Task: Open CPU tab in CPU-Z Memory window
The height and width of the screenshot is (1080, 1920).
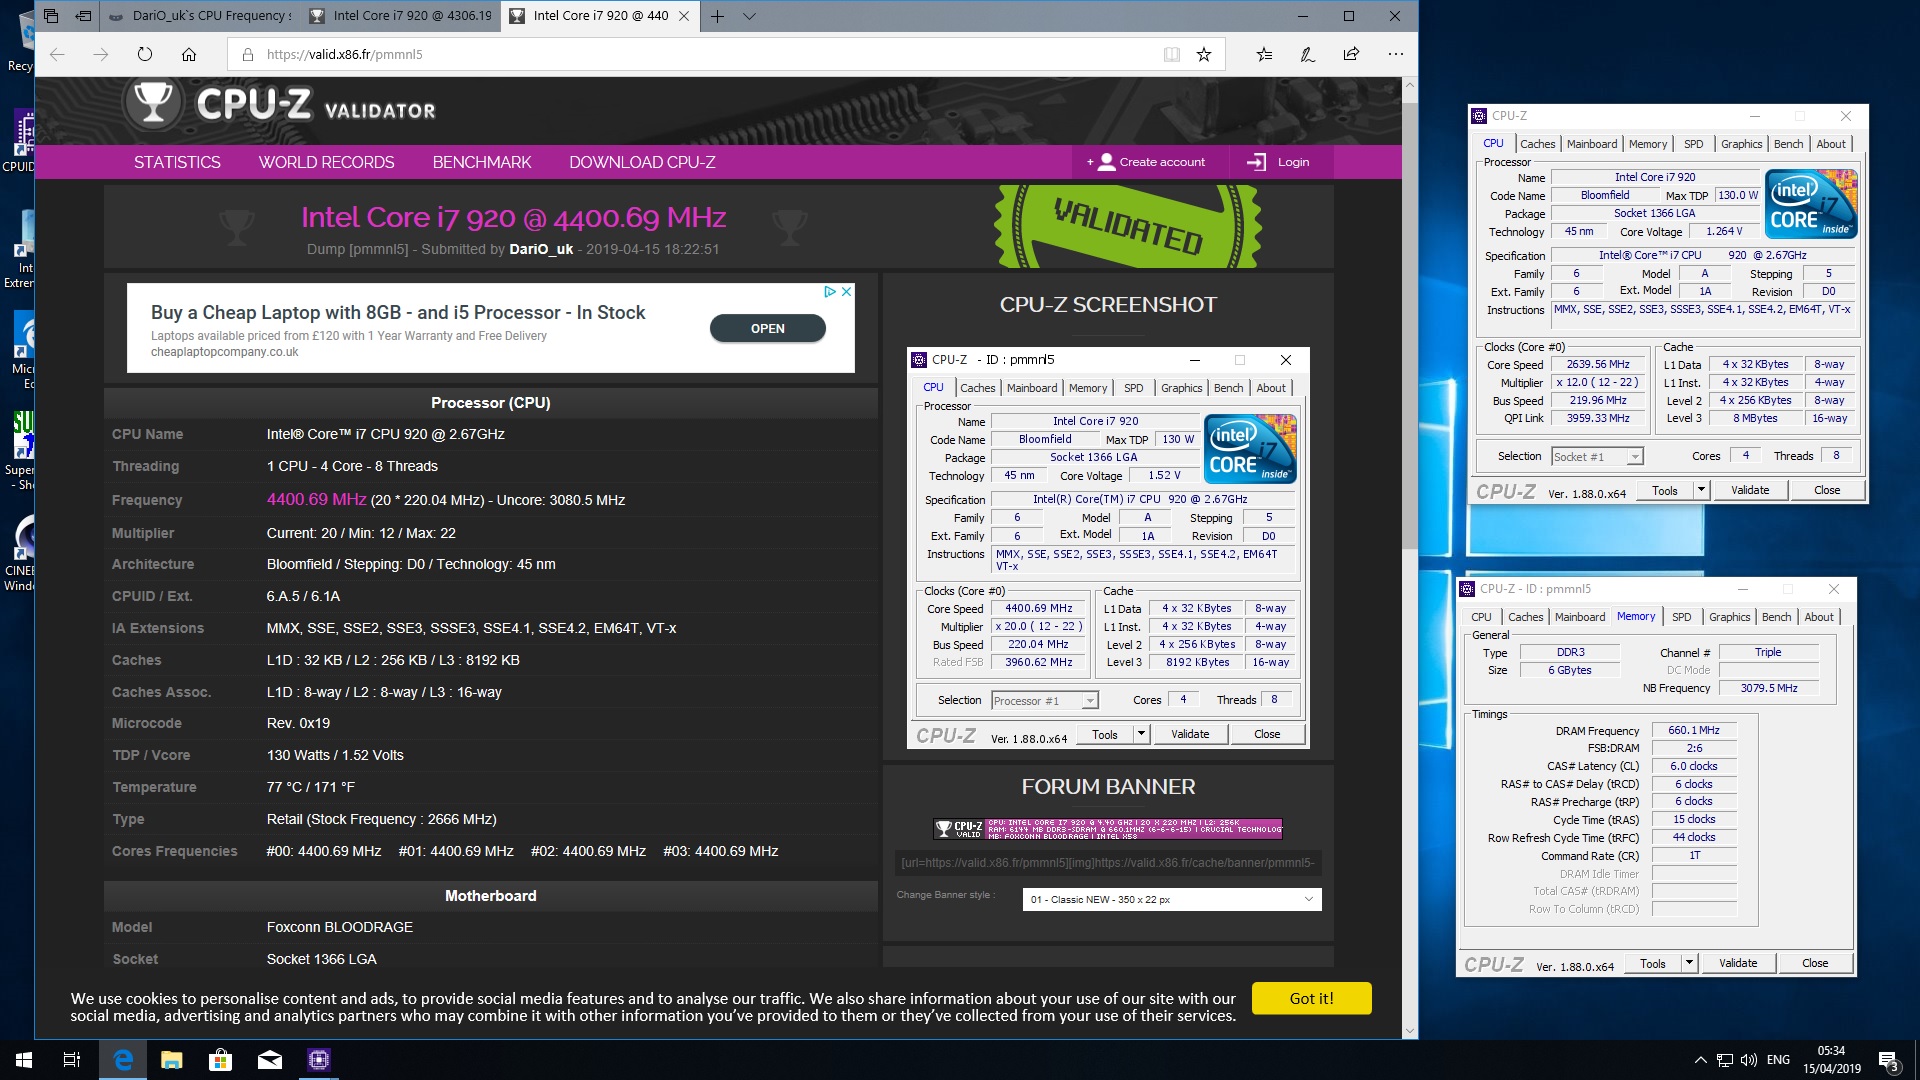Action: tap(1481, 617)
